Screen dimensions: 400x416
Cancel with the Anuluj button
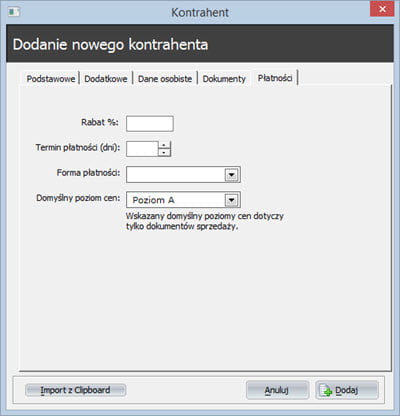point(277,390)
